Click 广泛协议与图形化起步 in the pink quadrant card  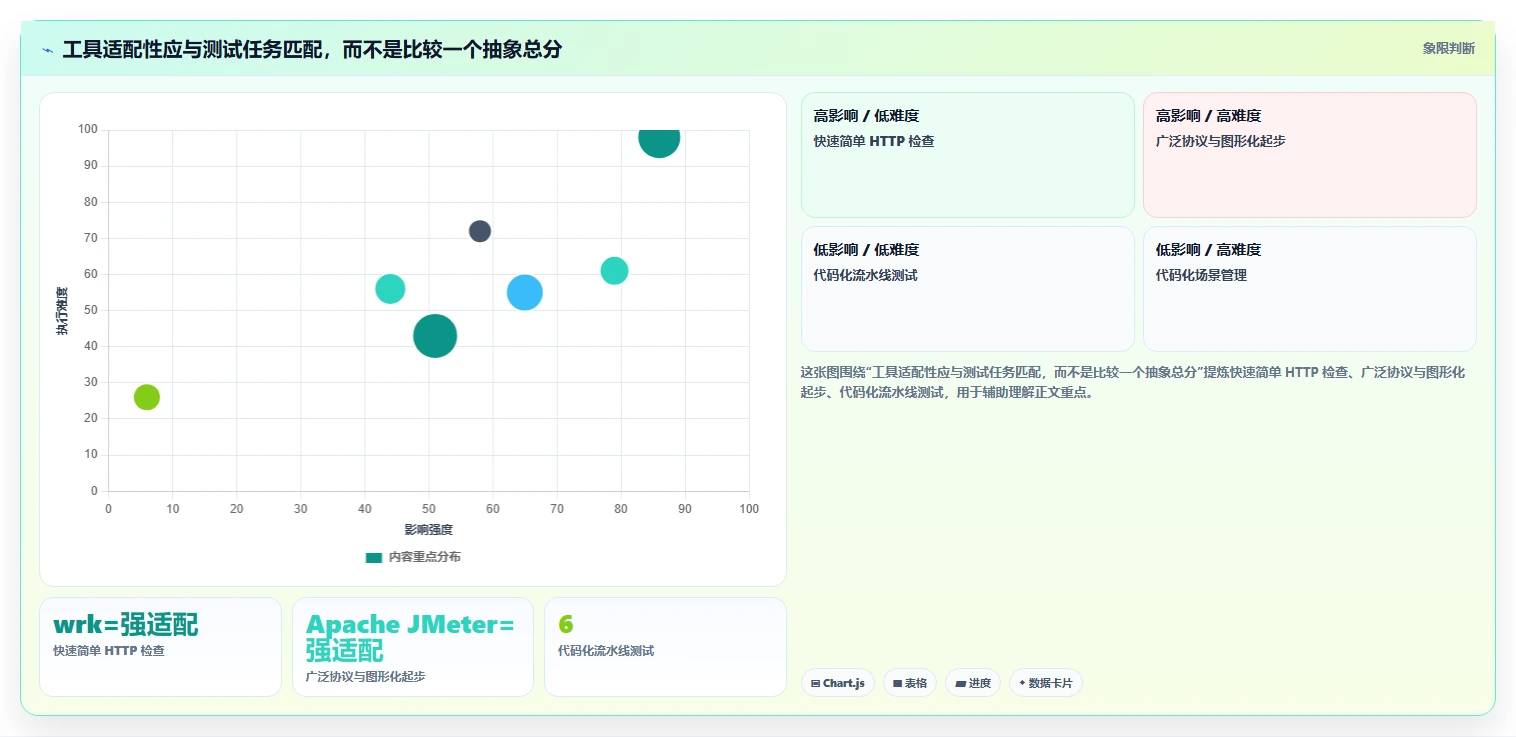[x=1220, y=142]
